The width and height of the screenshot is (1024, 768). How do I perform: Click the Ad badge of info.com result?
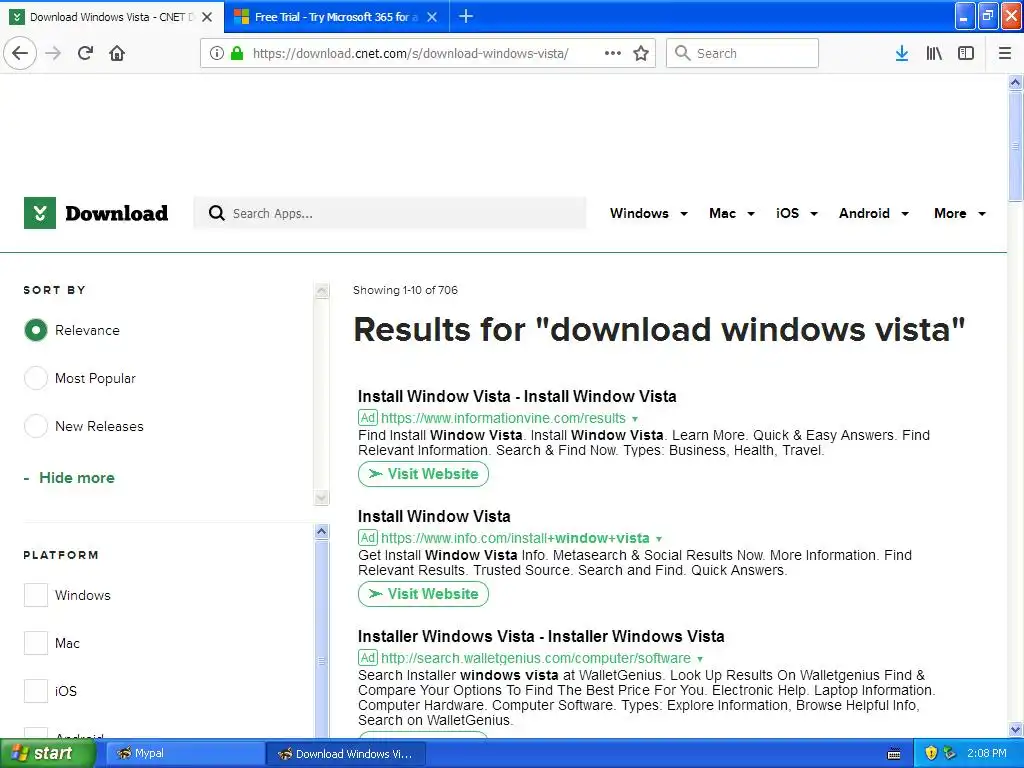(368, 537)
